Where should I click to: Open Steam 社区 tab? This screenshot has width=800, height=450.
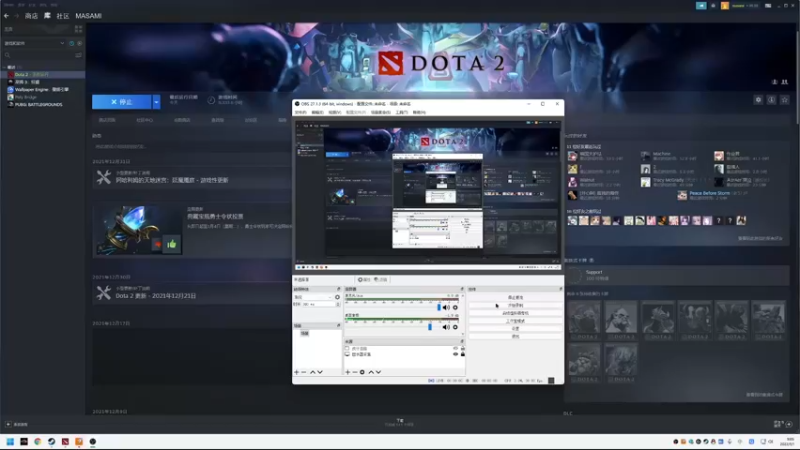click(62, 16)
